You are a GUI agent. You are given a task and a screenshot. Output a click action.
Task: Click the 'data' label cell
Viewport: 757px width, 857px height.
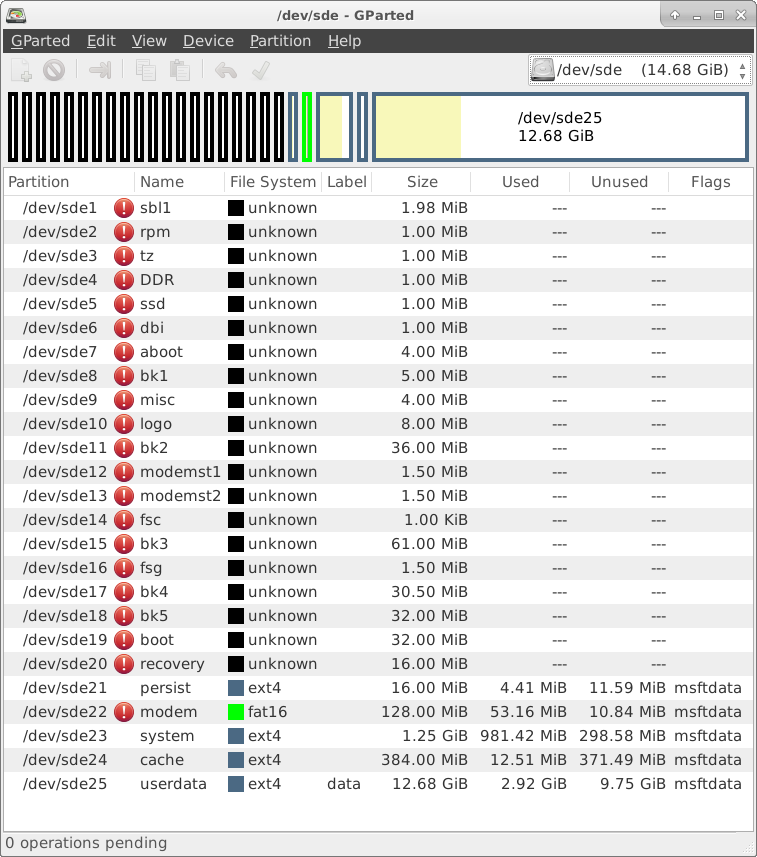coord(344,784)
